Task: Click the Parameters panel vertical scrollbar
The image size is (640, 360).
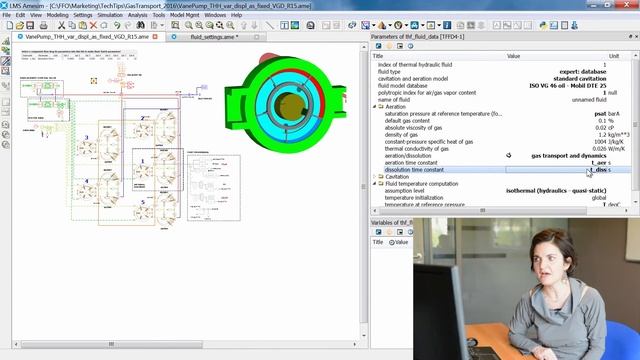Action: click(636, 124)
